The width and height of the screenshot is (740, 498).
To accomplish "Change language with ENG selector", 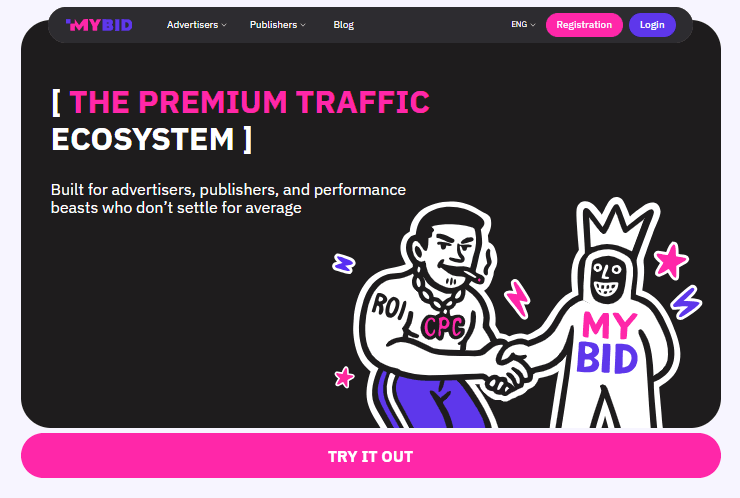I will click(523, 25).
